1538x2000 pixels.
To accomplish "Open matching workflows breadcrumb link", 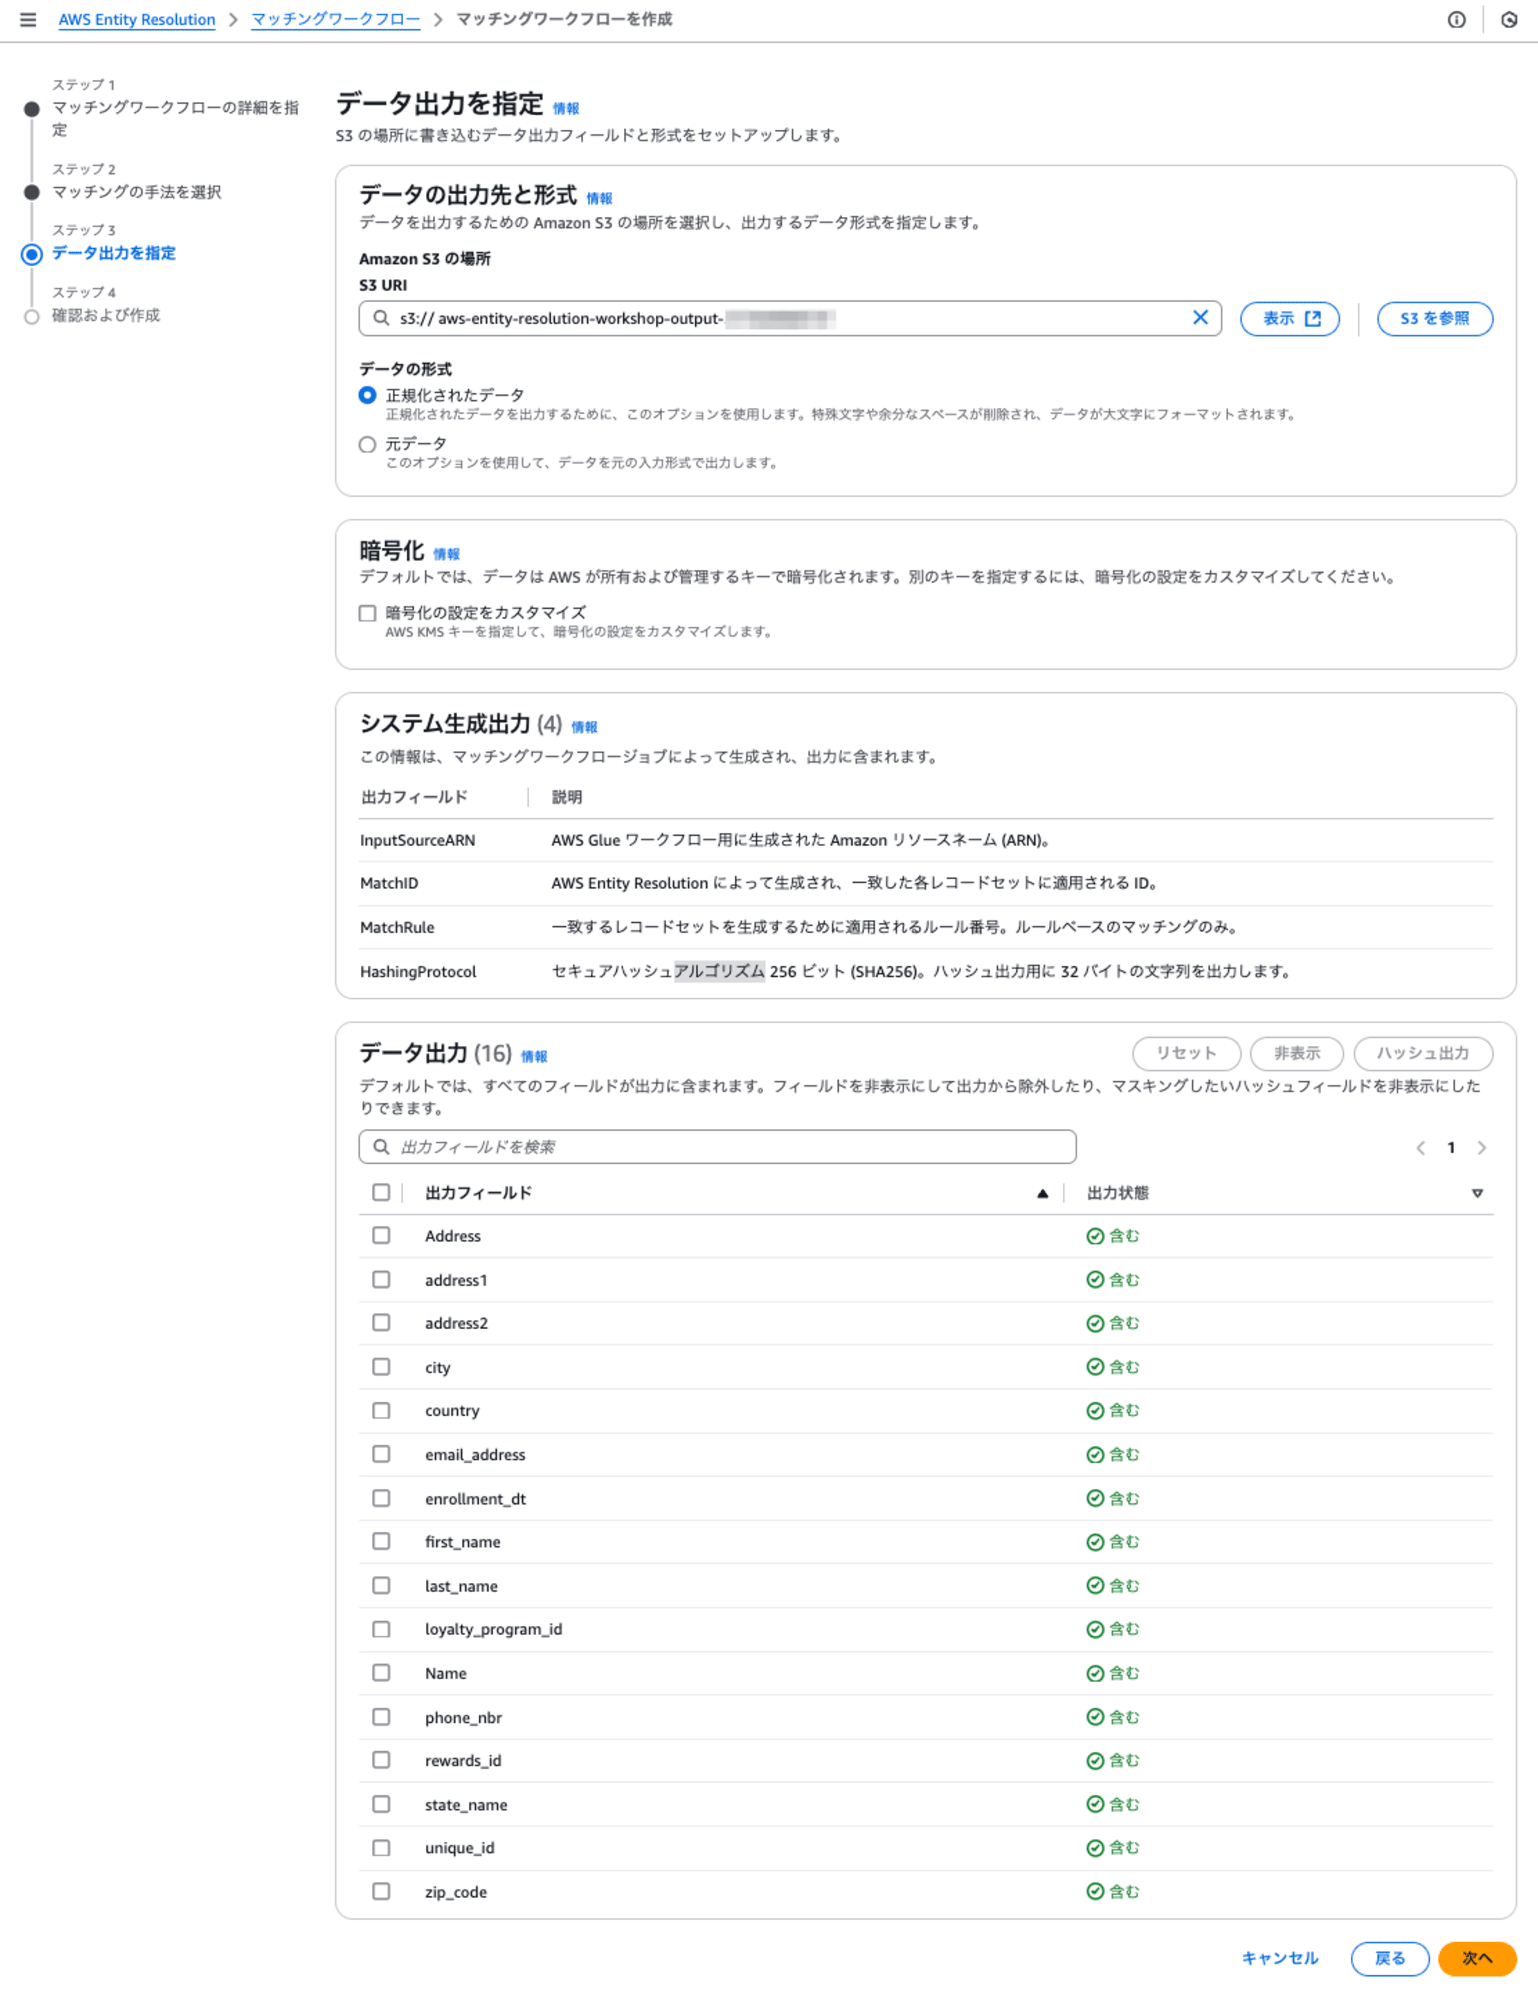I will [x=335, y=19].
